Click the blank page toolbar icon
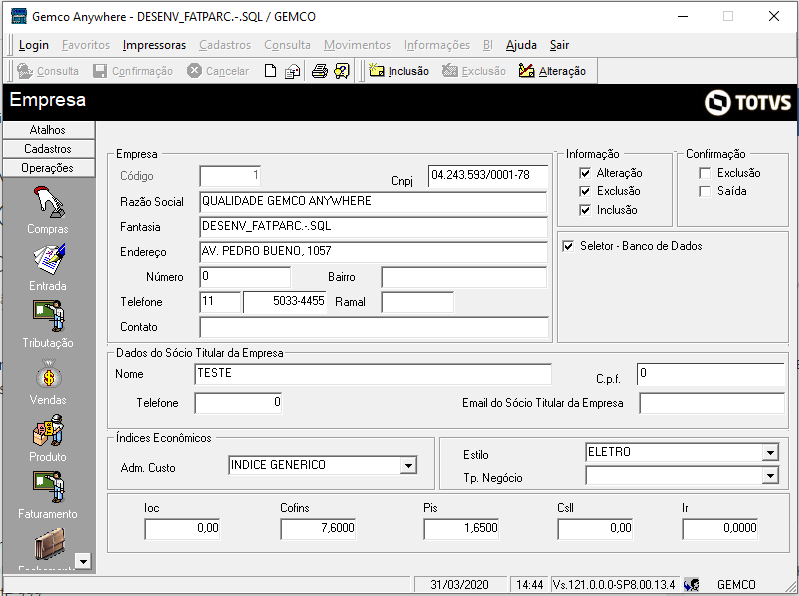 pyautogui.click(x=271, y=71)
